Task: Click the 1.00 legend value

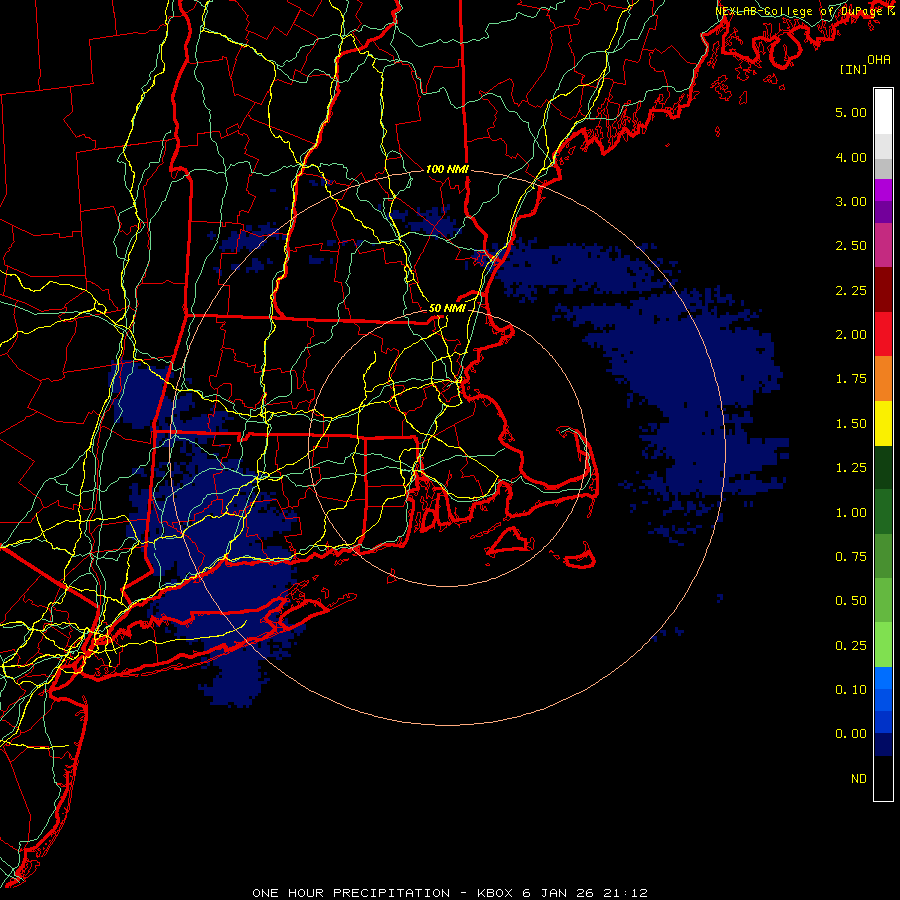Action: point(851,513)
